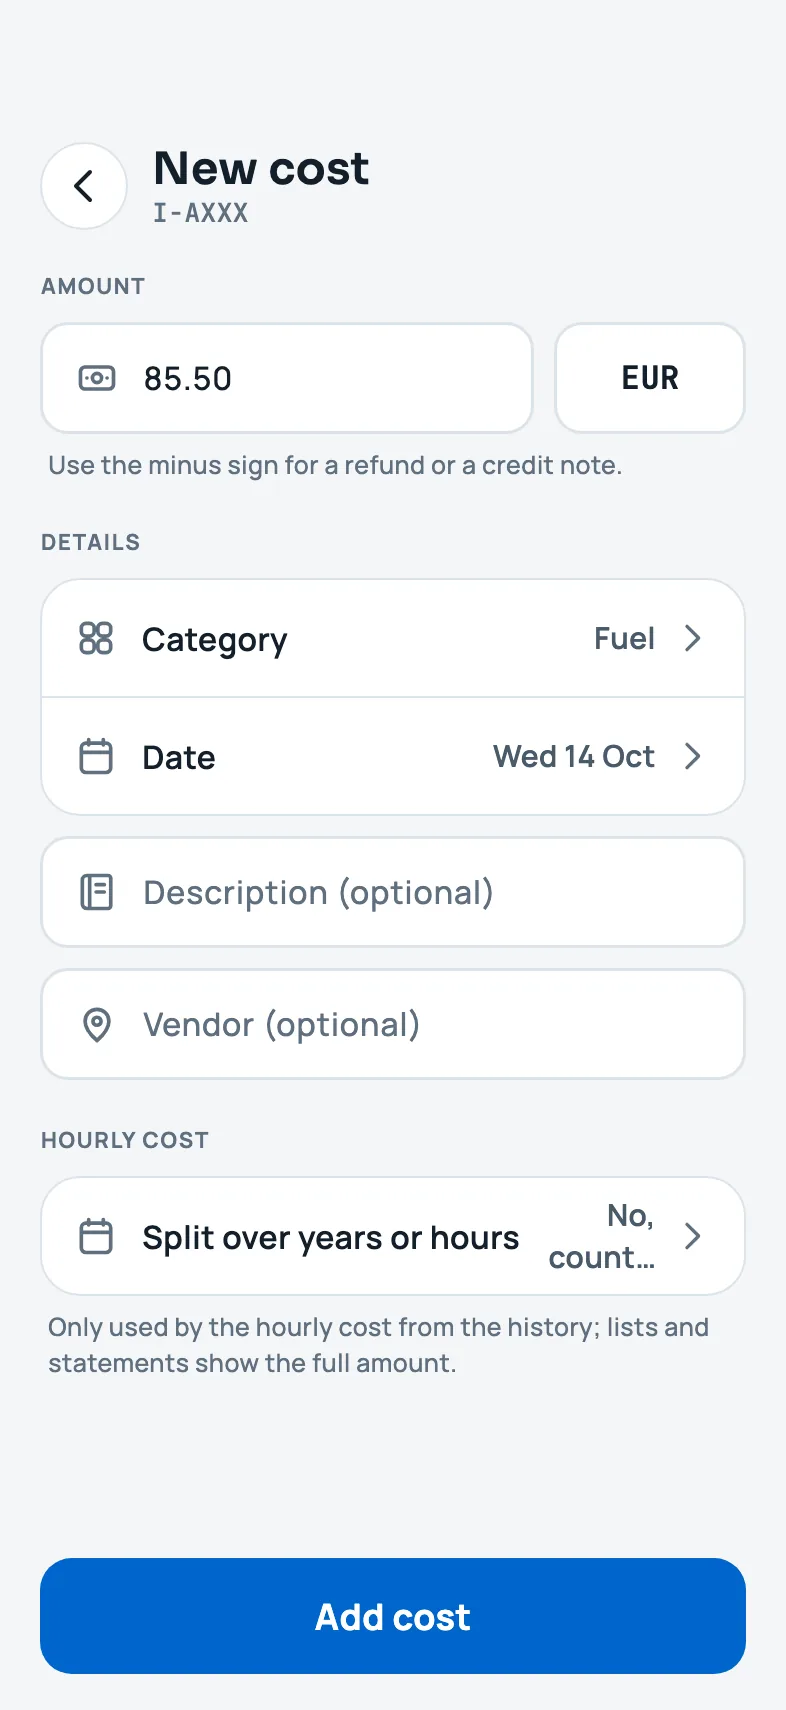
Task: Open the Split over years or hours row
Action: pos(393,1236)
